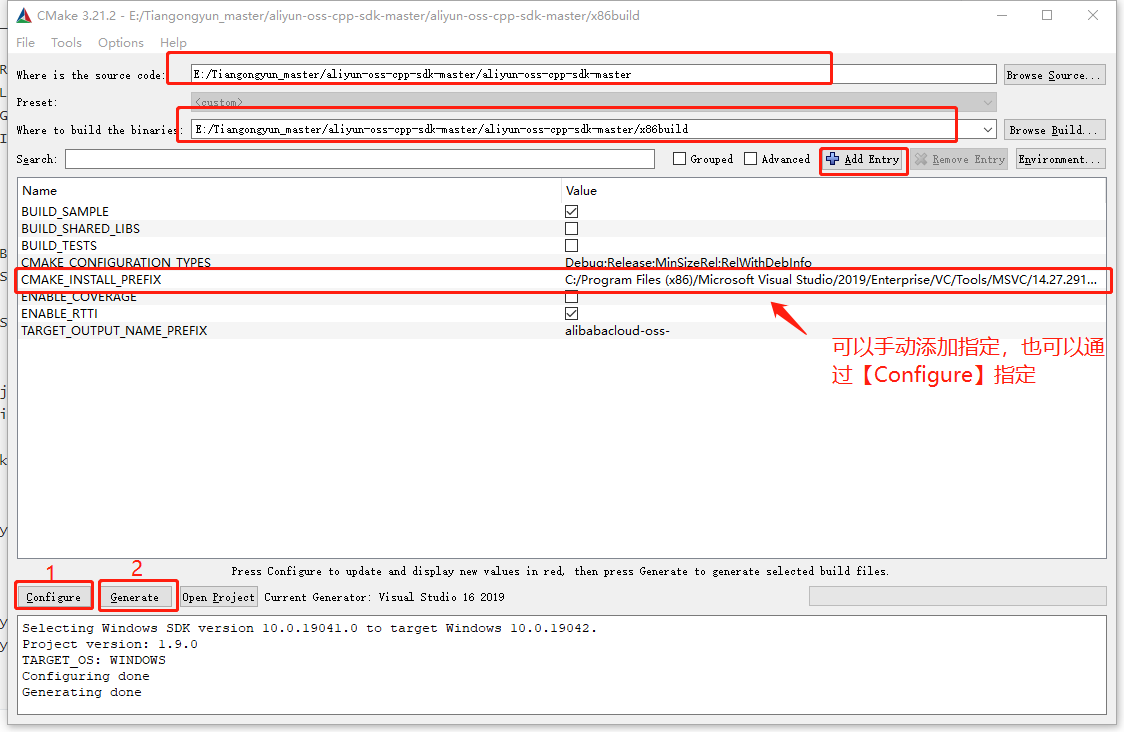The image size is (1124, 732).
Task: Click the 'Selecting Windows SDK version' log line
Action: tap(309, 628)
